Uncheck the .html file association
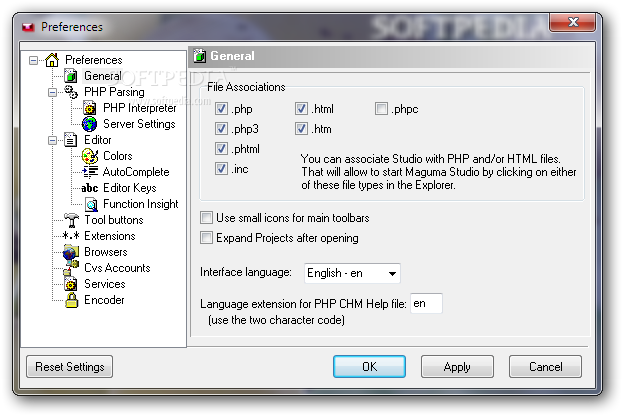 click(x=301, y=108)
